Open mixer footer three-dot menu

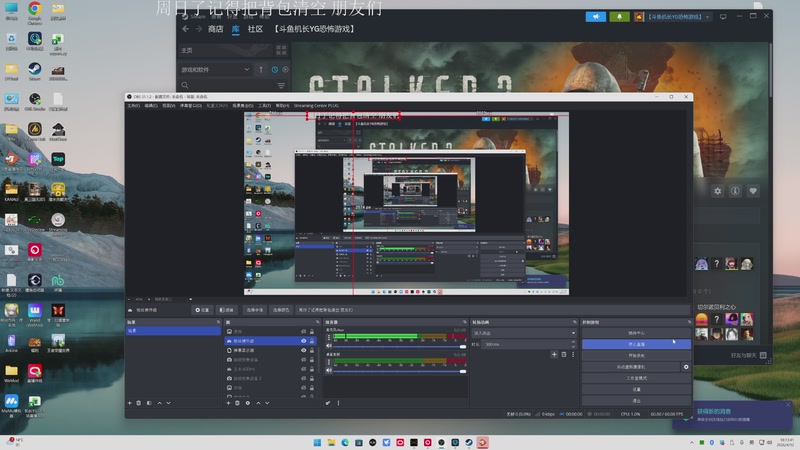pyautogui.click(x=338, y=403)
